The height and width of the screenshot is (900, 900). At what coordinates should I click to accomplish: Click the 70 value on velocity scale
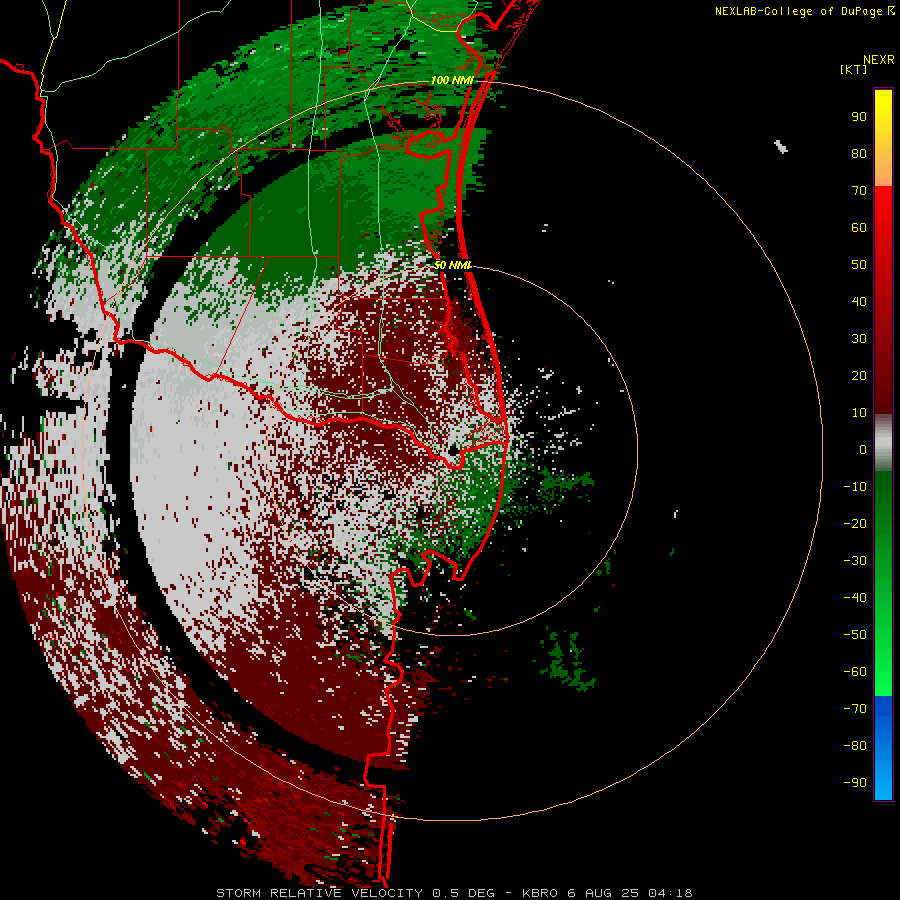coord(859,191)
